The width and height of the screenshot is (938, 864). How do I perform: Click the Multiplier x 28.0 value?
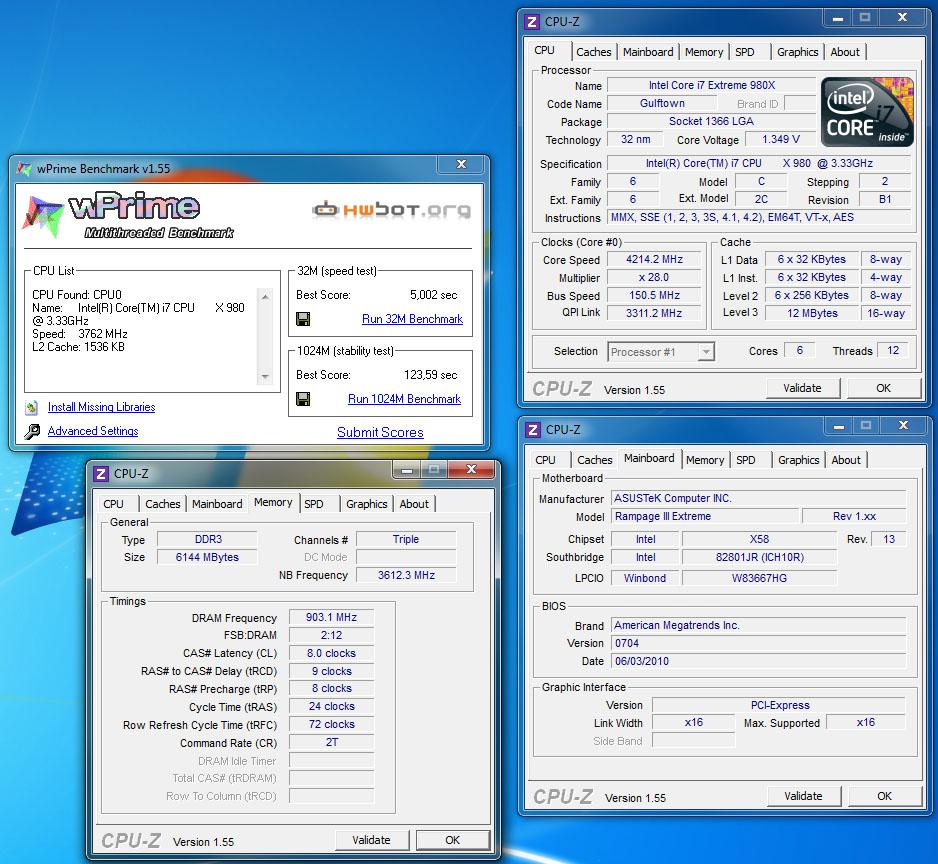point(654,277)
